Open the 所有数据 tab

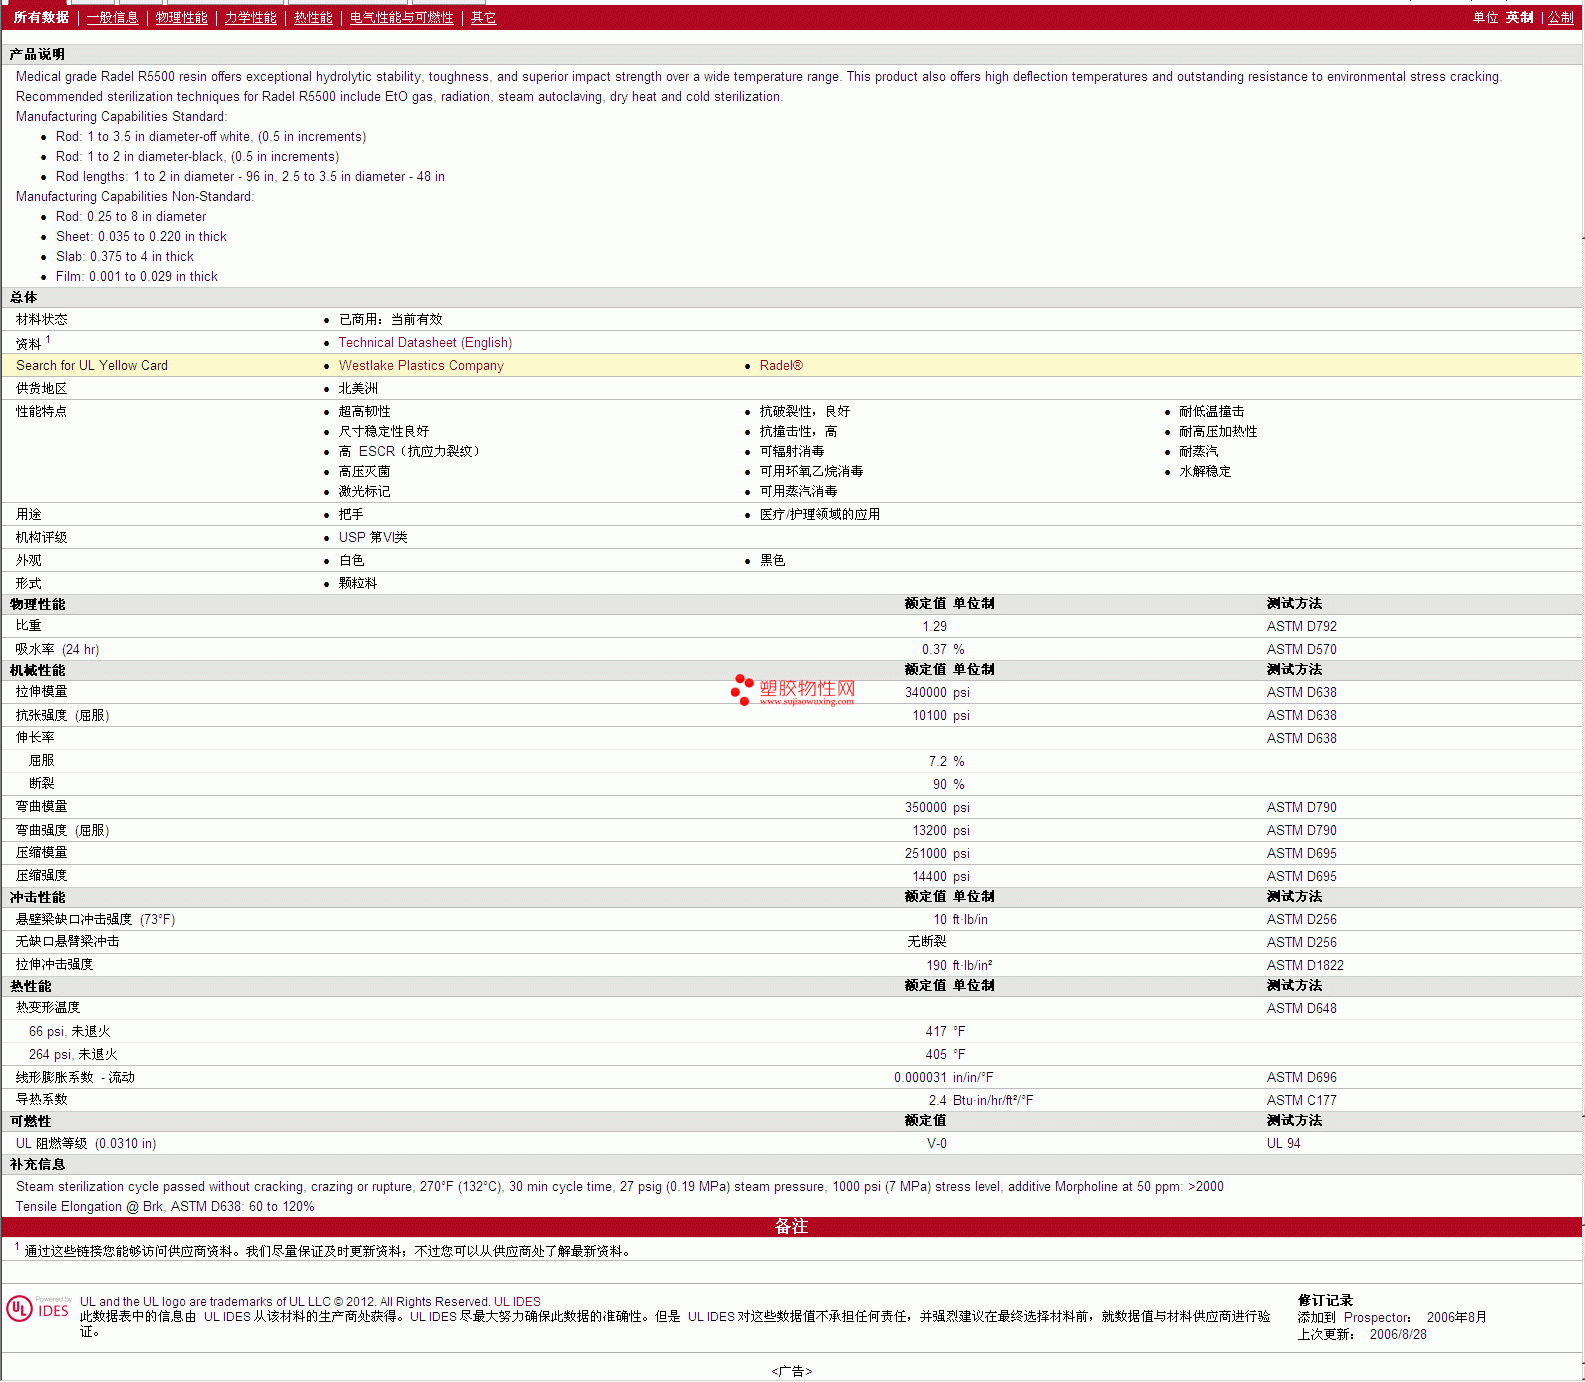tap(41, 17)
